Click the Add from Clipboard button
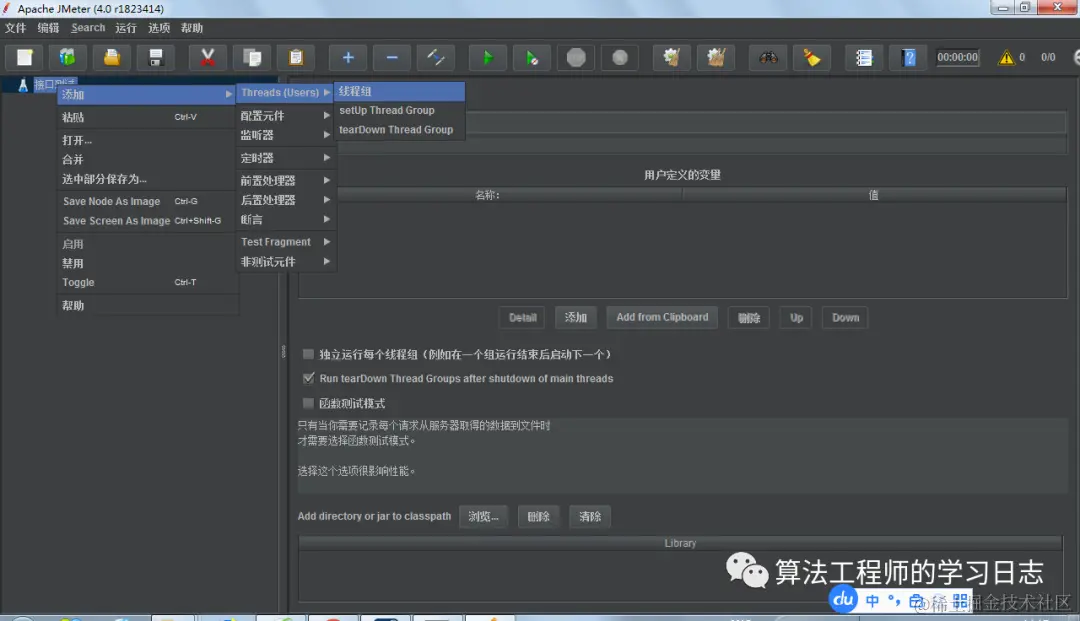1080x621 pixels. coord(662,317)
